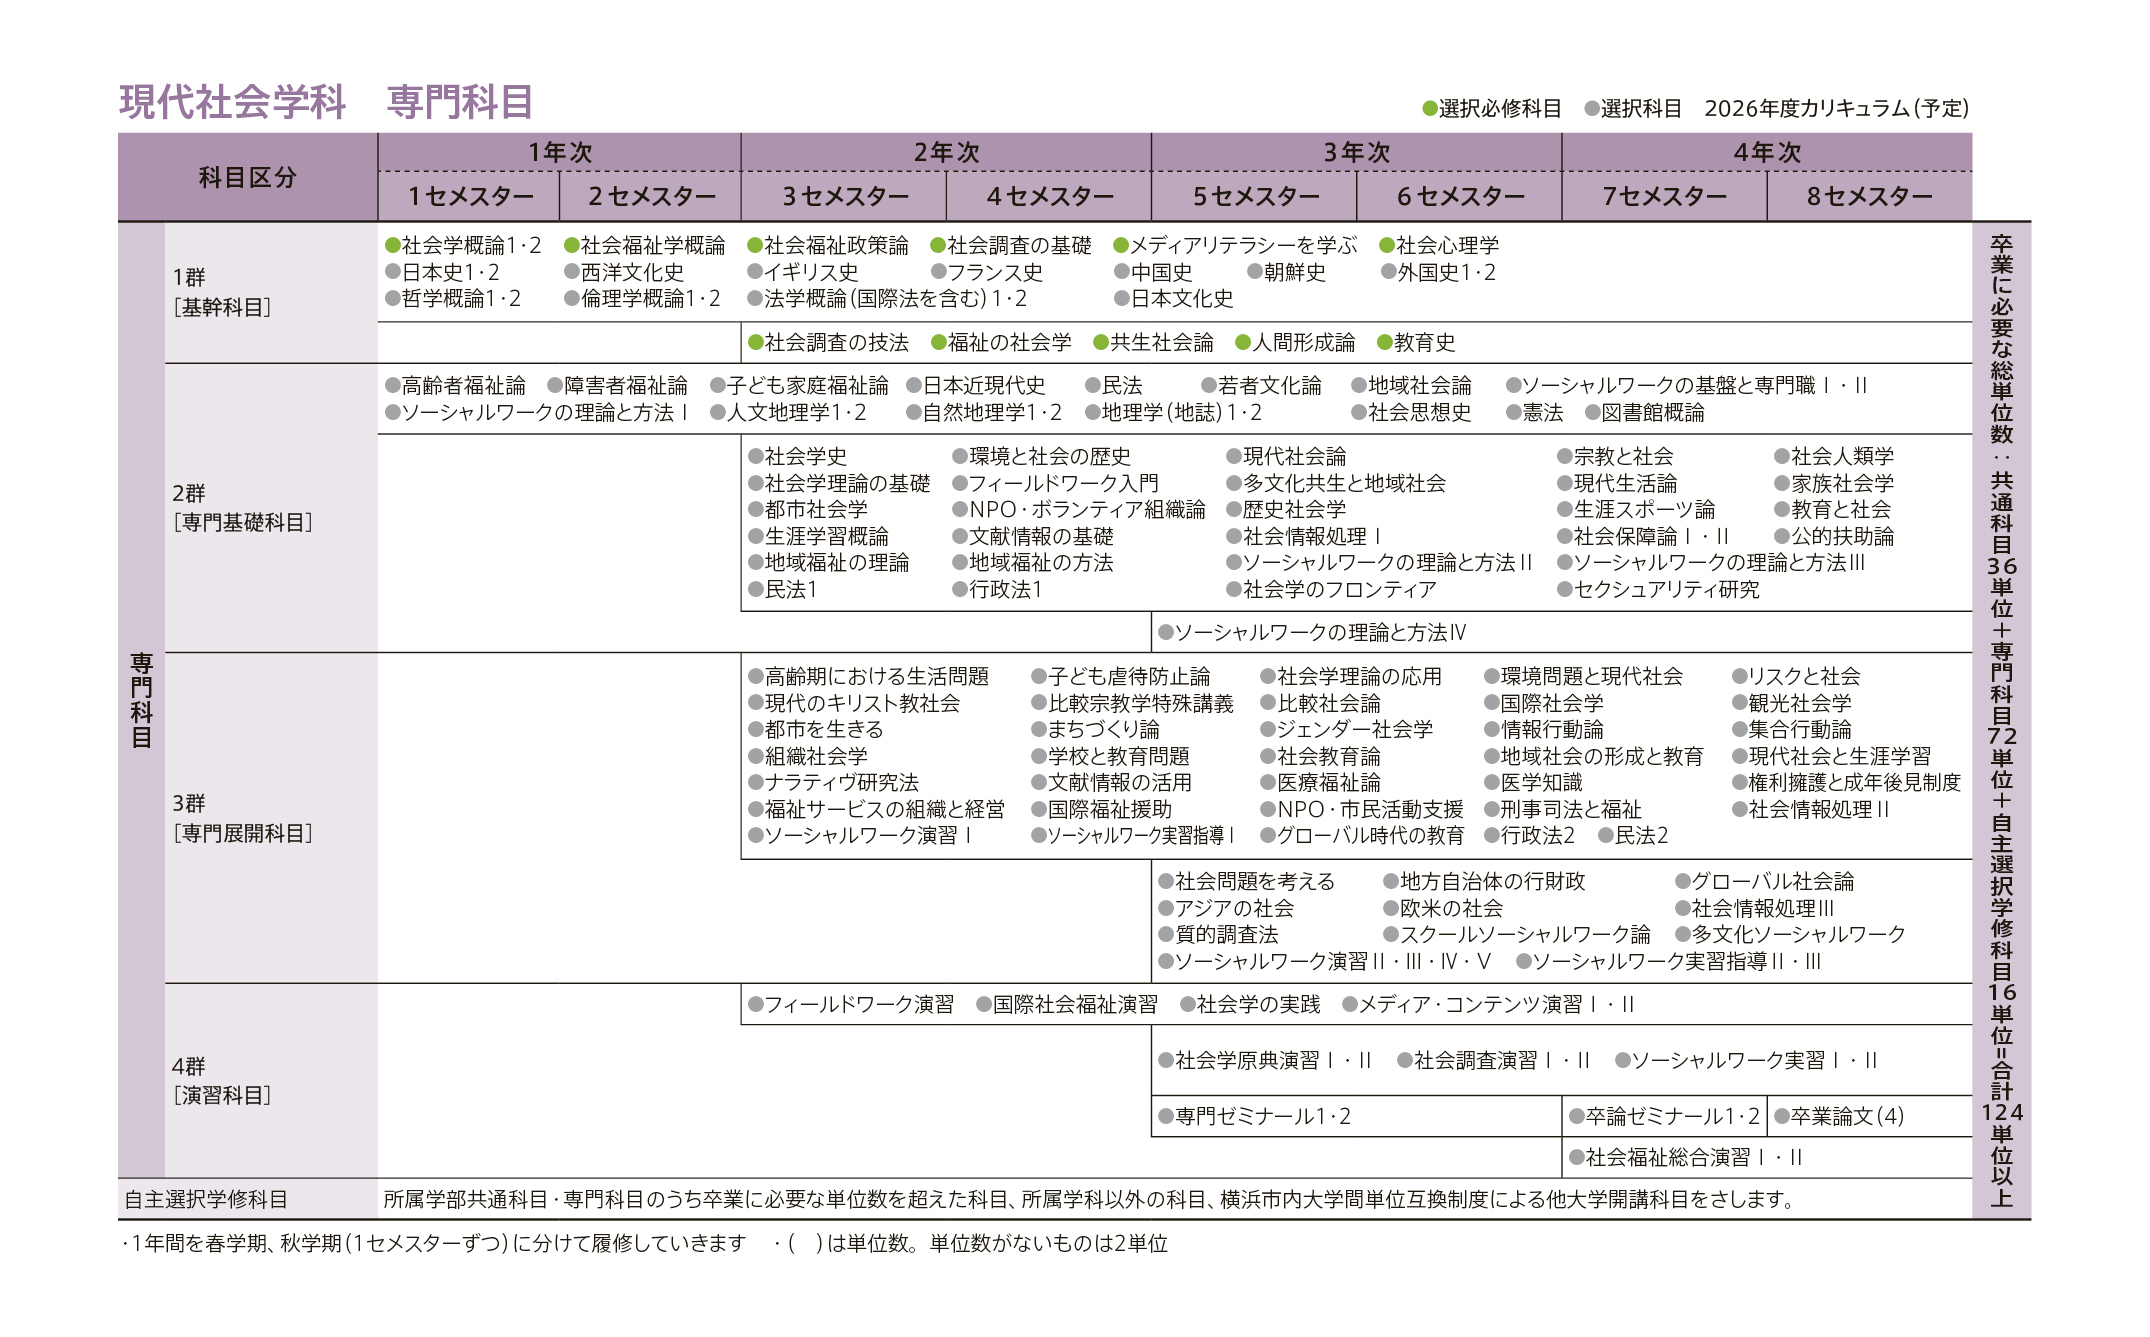Click the course 'NPO・ボランティア組織論'
This screenshot has height=1337, width=2150.
coord(1079,509)
